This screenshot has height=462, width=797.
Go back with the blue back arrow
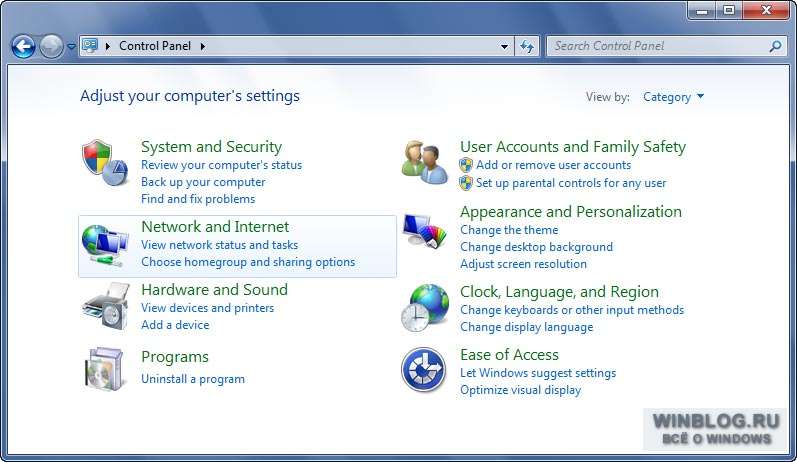point(23,47)
